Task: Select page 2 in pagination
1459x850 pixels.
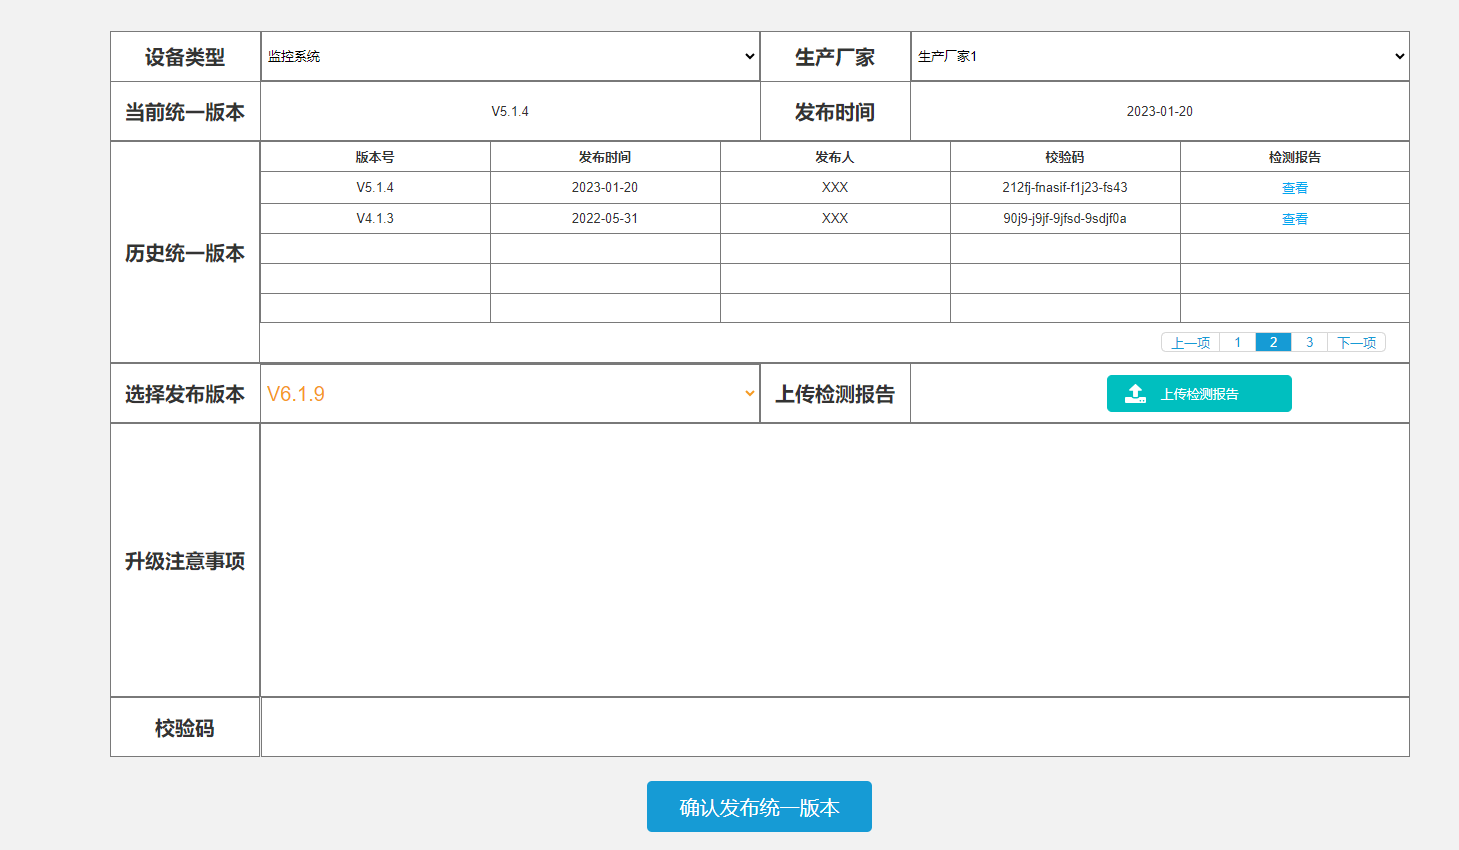Action: [1274, 343]
